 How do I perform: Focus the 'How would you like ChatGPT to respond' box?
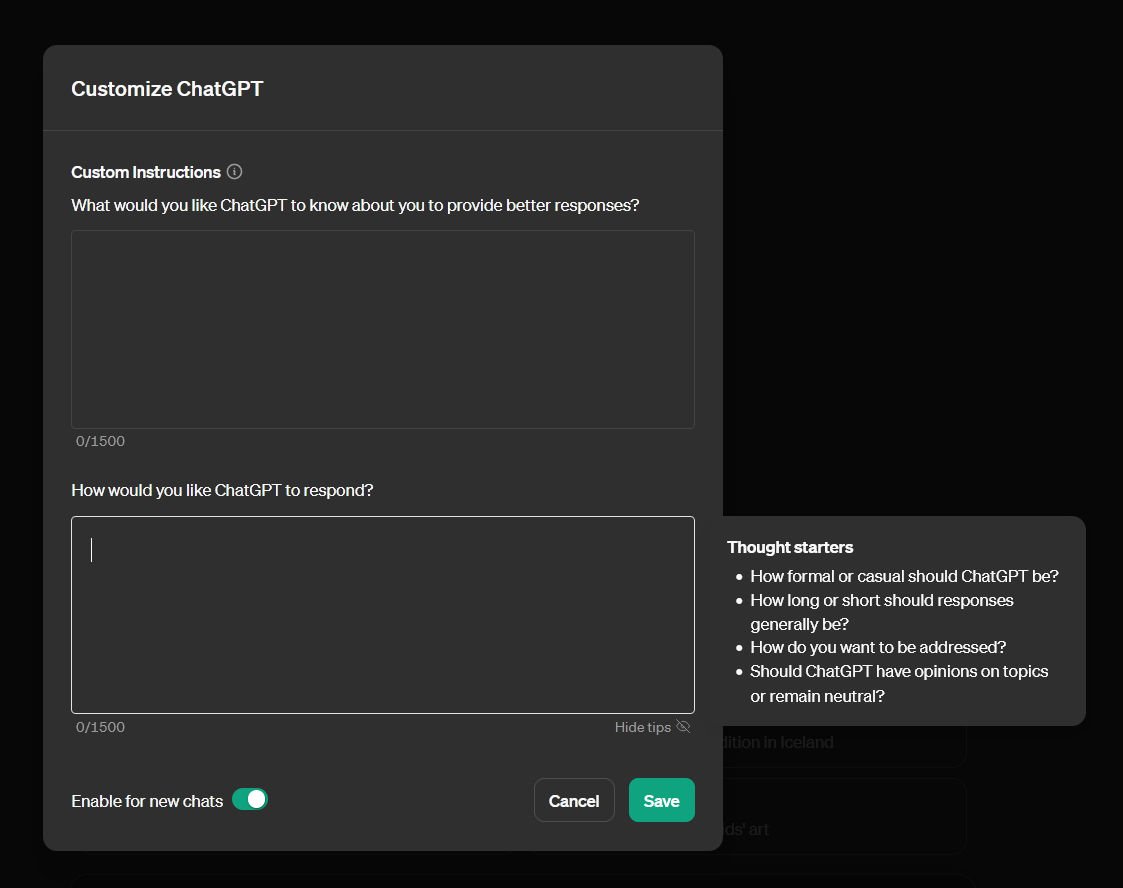tap(383, 615)
